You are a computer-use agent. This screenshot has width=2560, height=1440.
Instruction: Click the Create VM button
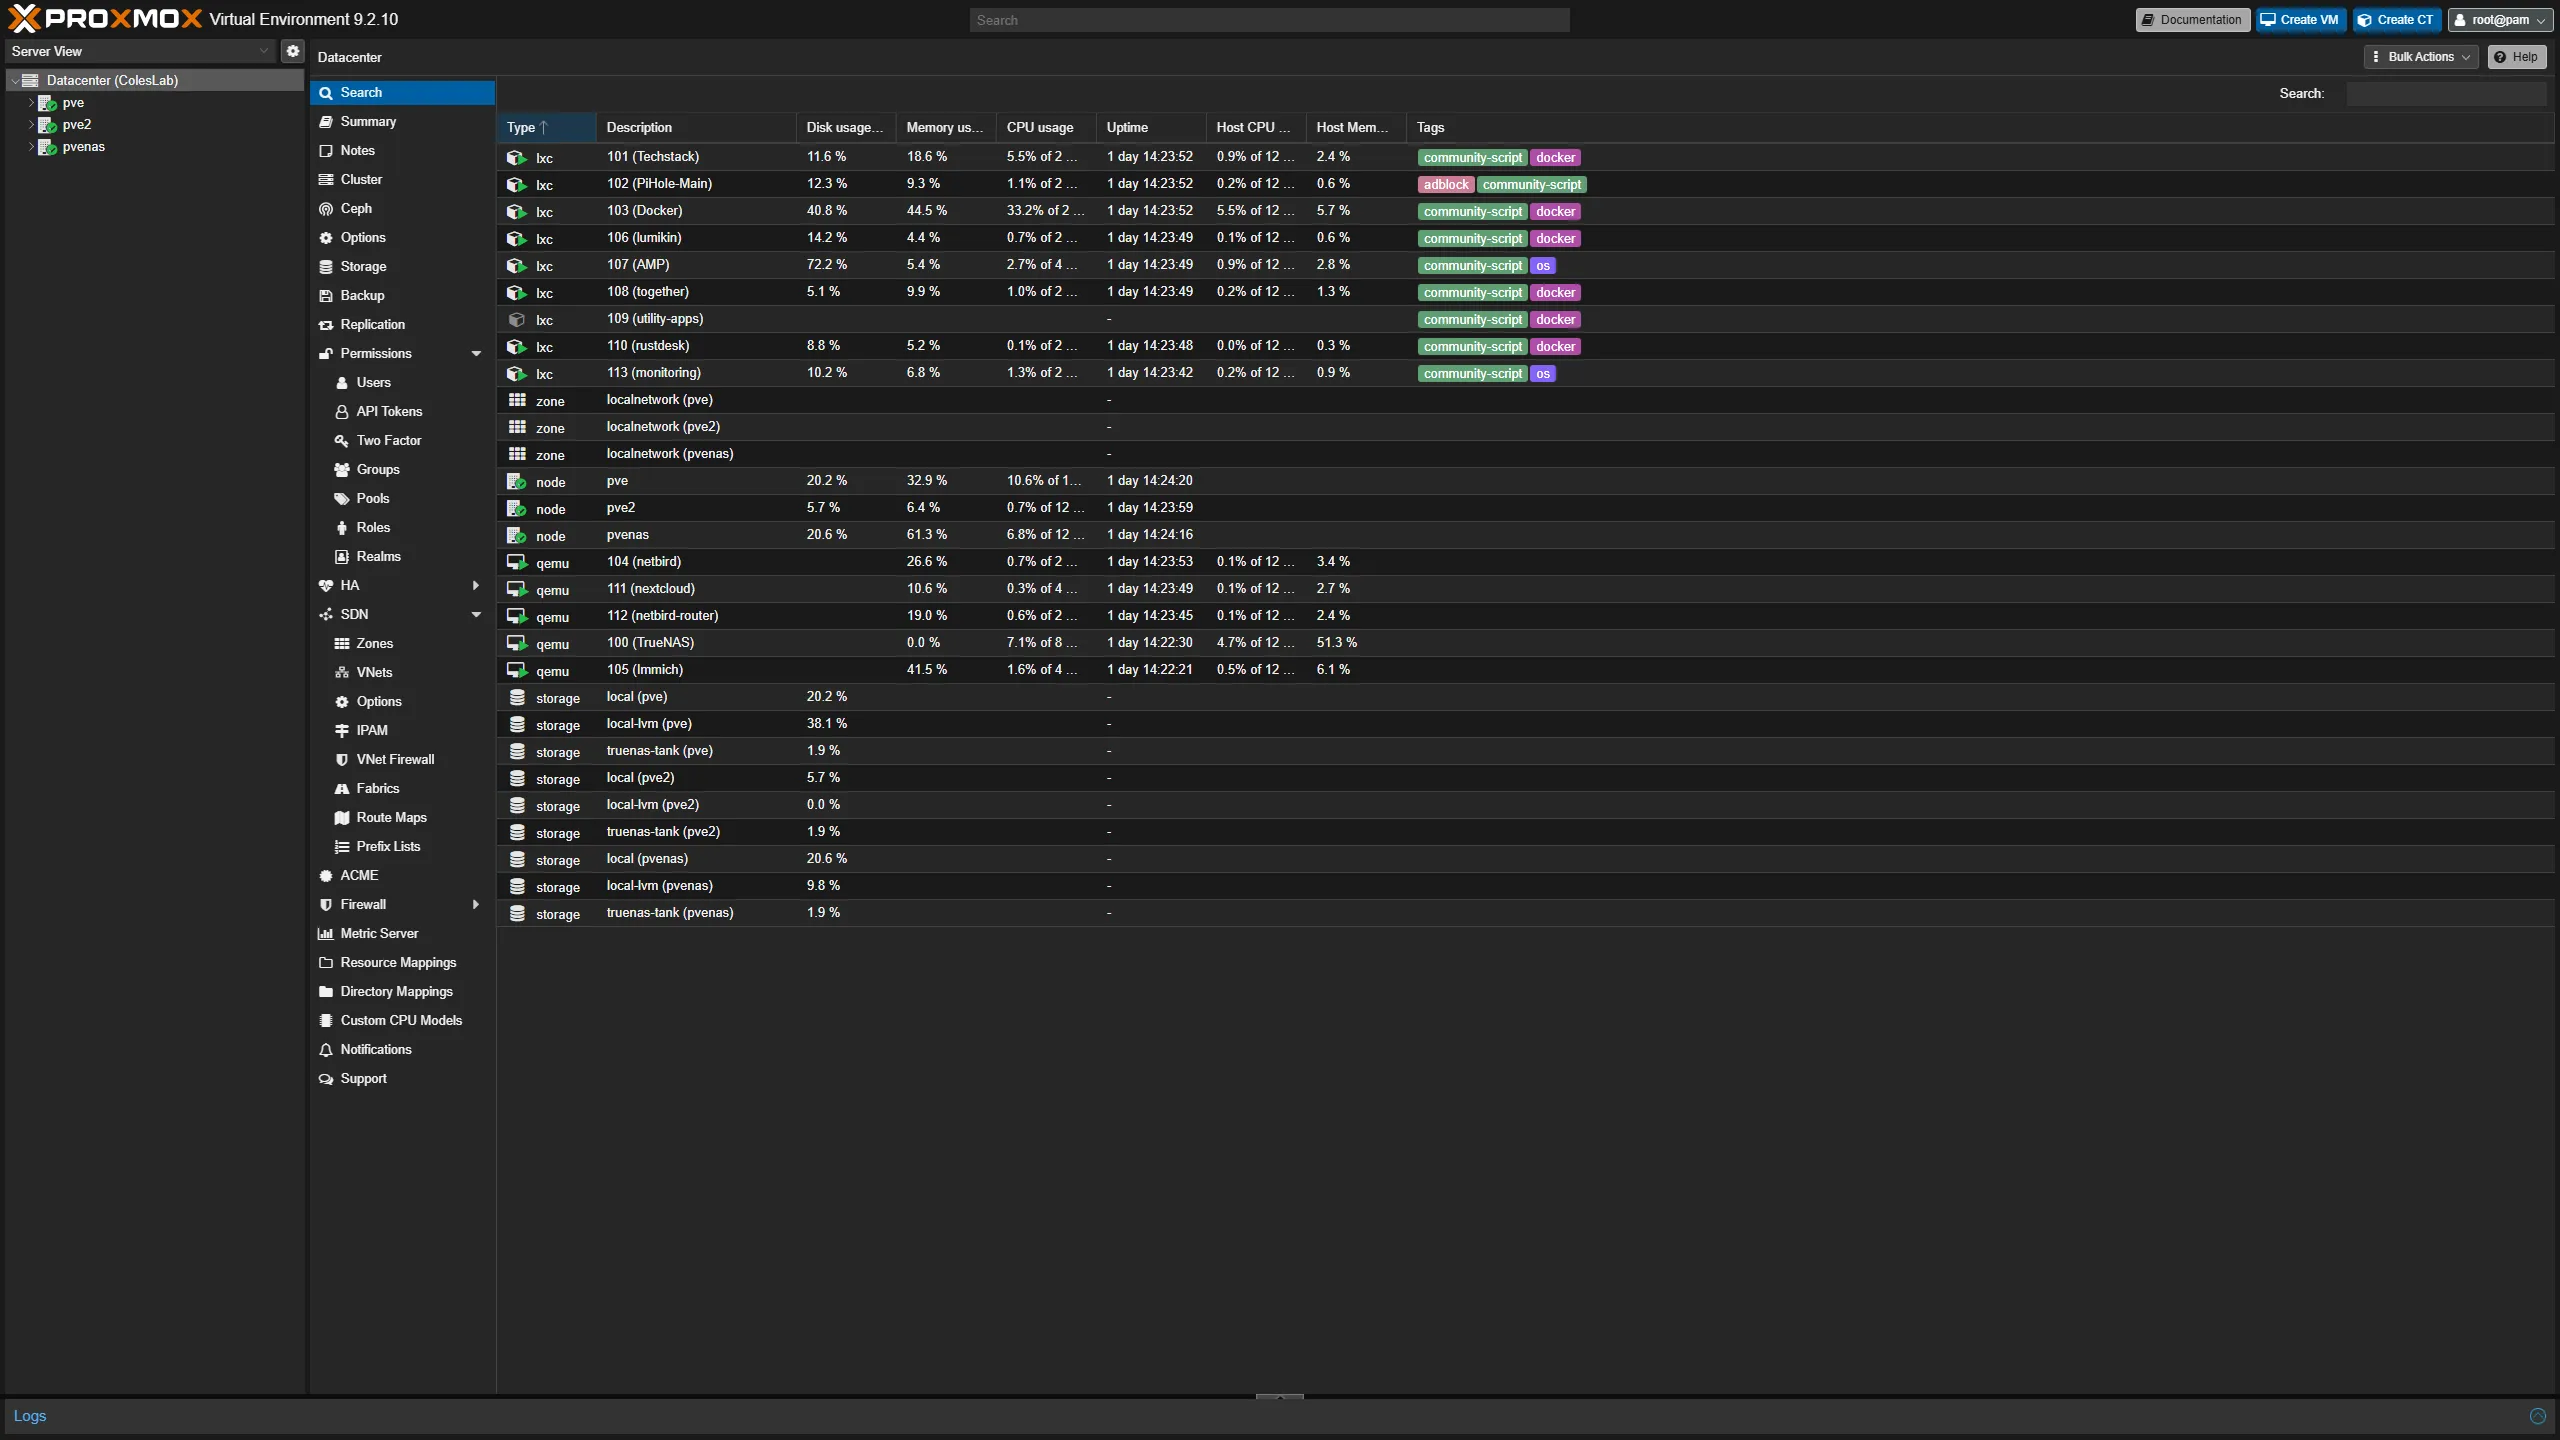point(2300,20)
